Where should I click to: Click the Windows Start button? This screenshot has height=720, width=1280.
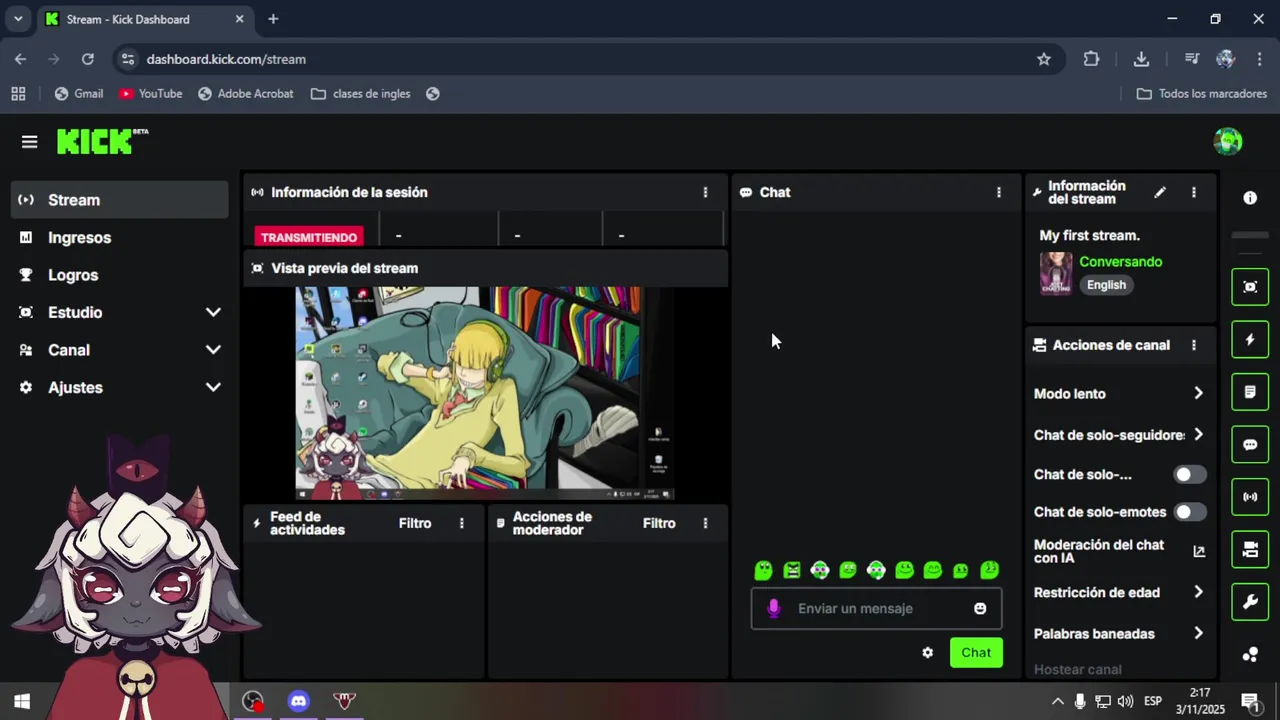point(22,701)
